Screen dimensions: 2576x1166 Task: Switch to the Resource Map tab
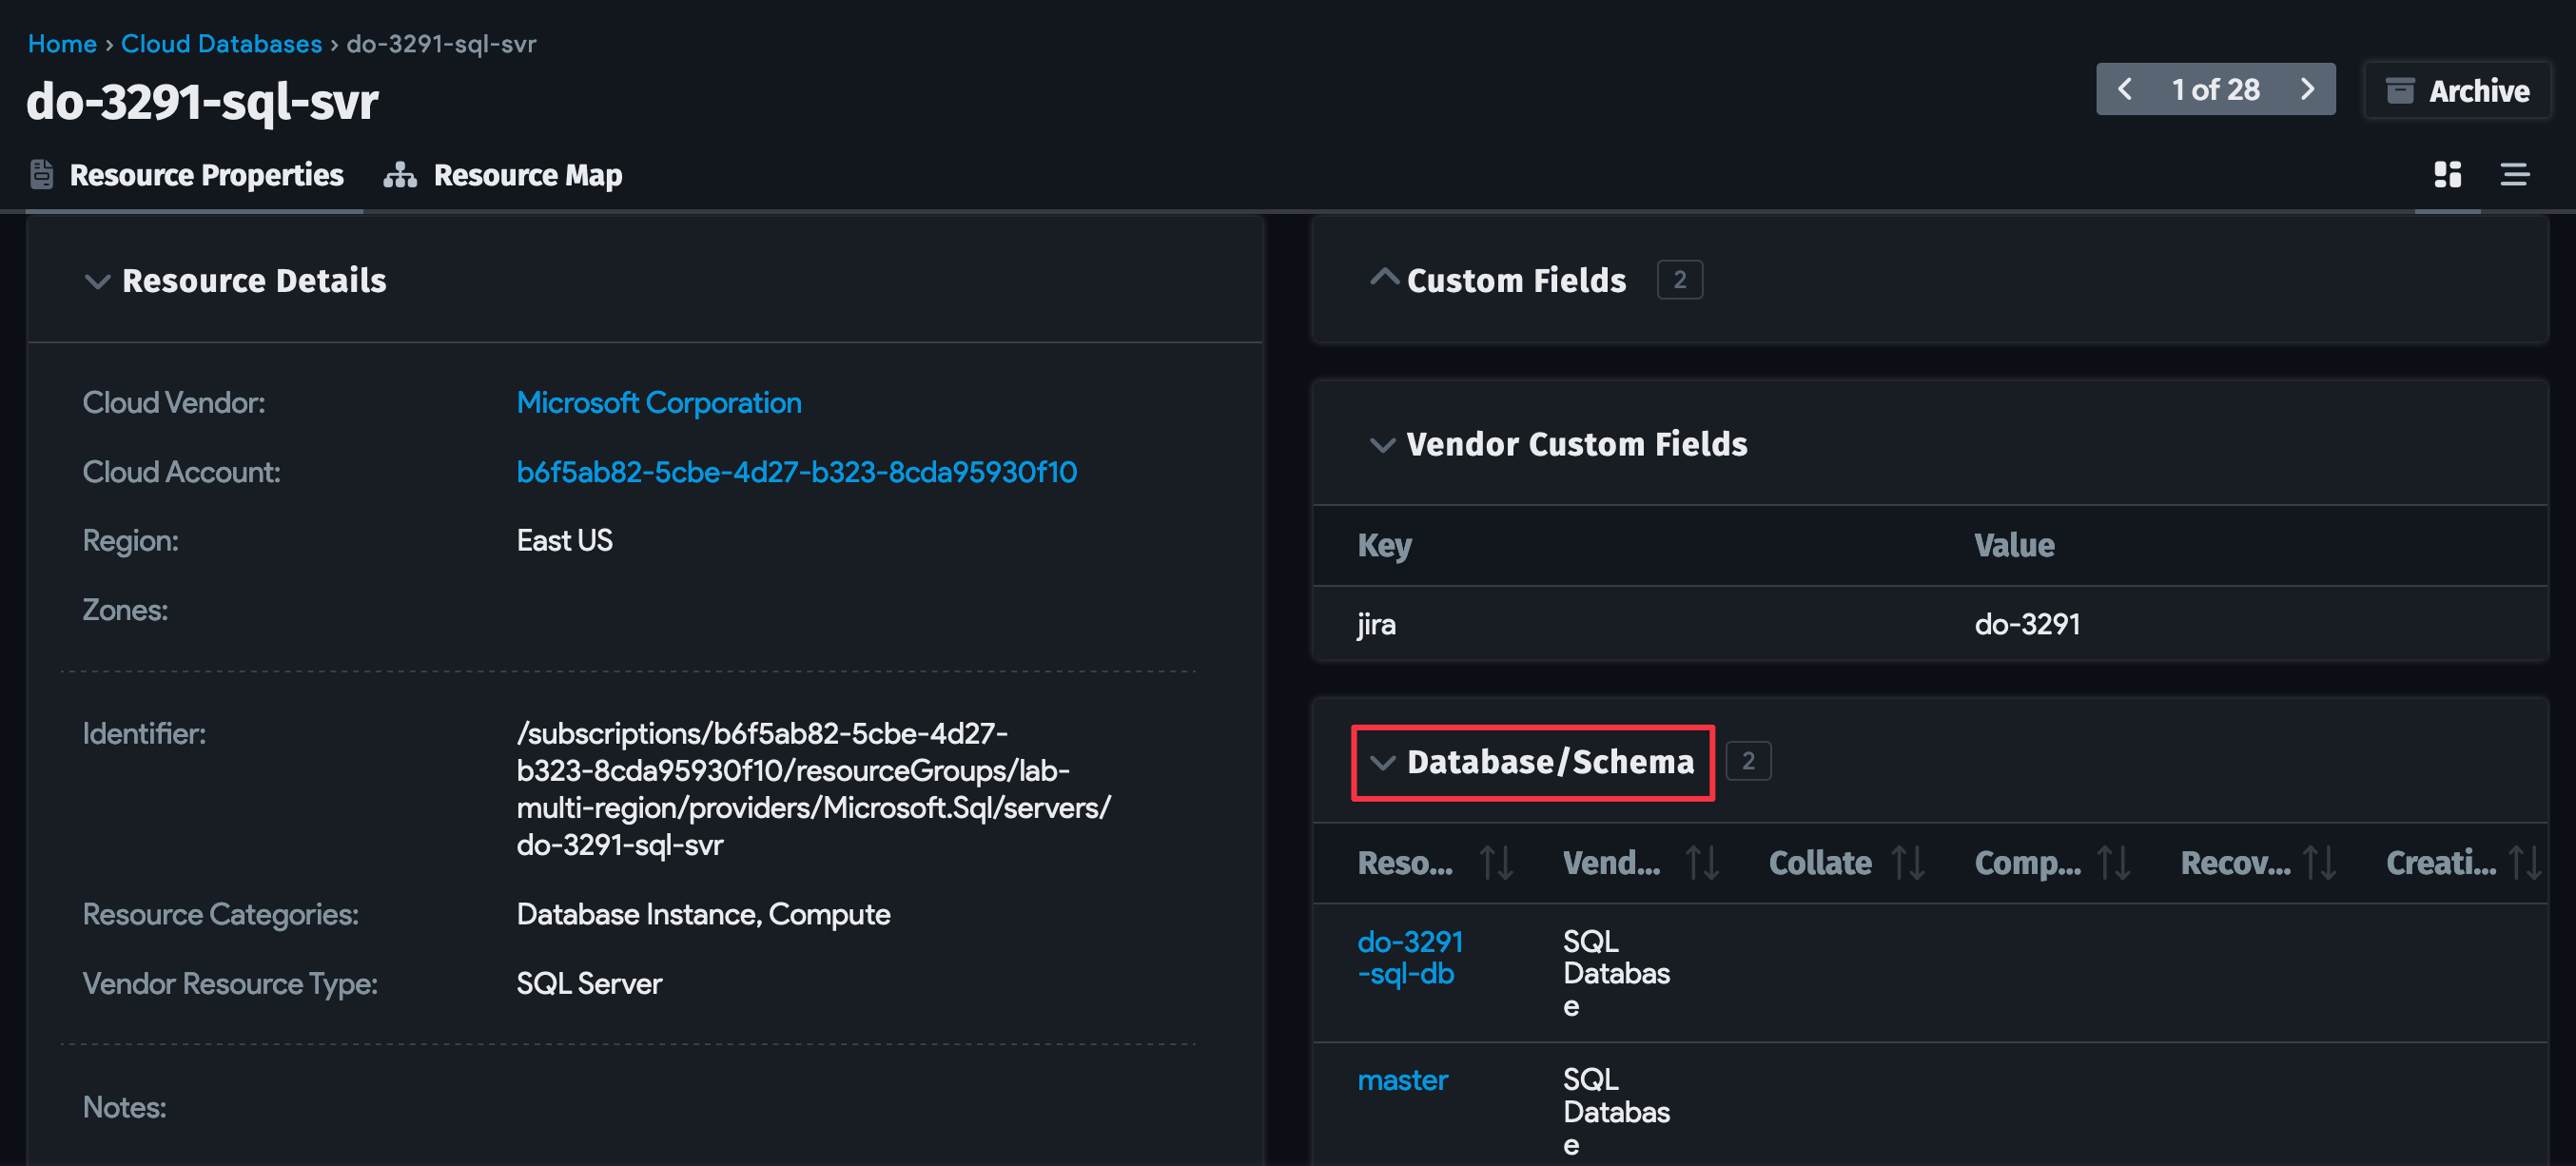(x=527, y=174)
